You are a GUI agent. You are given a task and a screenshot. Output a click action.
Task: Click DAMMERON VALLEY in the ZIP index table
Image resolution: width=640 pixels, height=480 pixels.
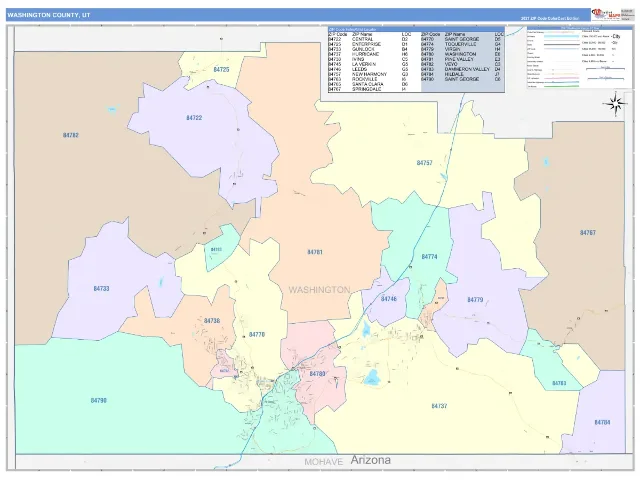coord(467,69)
